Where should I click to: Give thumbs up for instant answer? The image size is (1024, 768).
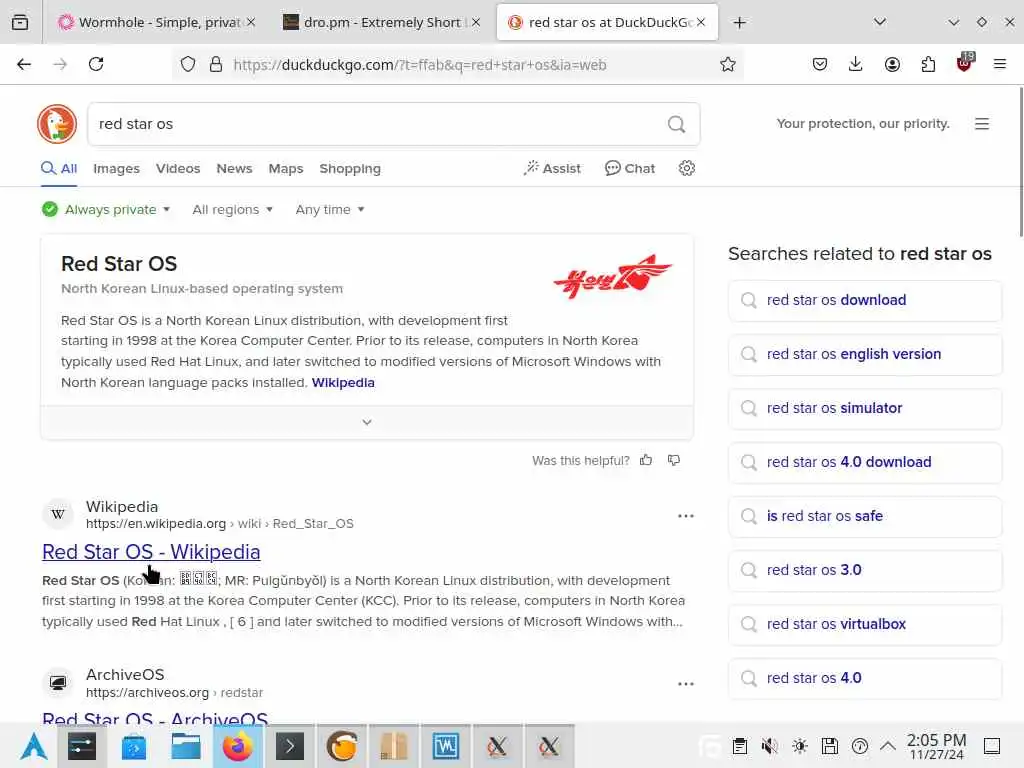646,460
